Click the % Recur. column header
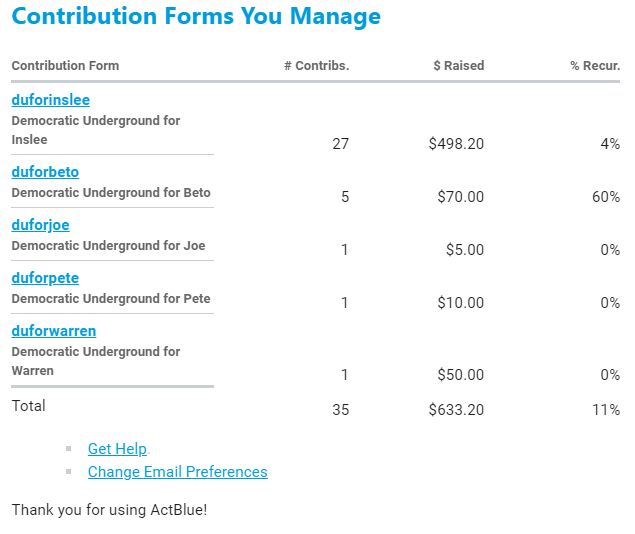The height and width of the screenshot is (534, 635). tap(595, 66)
